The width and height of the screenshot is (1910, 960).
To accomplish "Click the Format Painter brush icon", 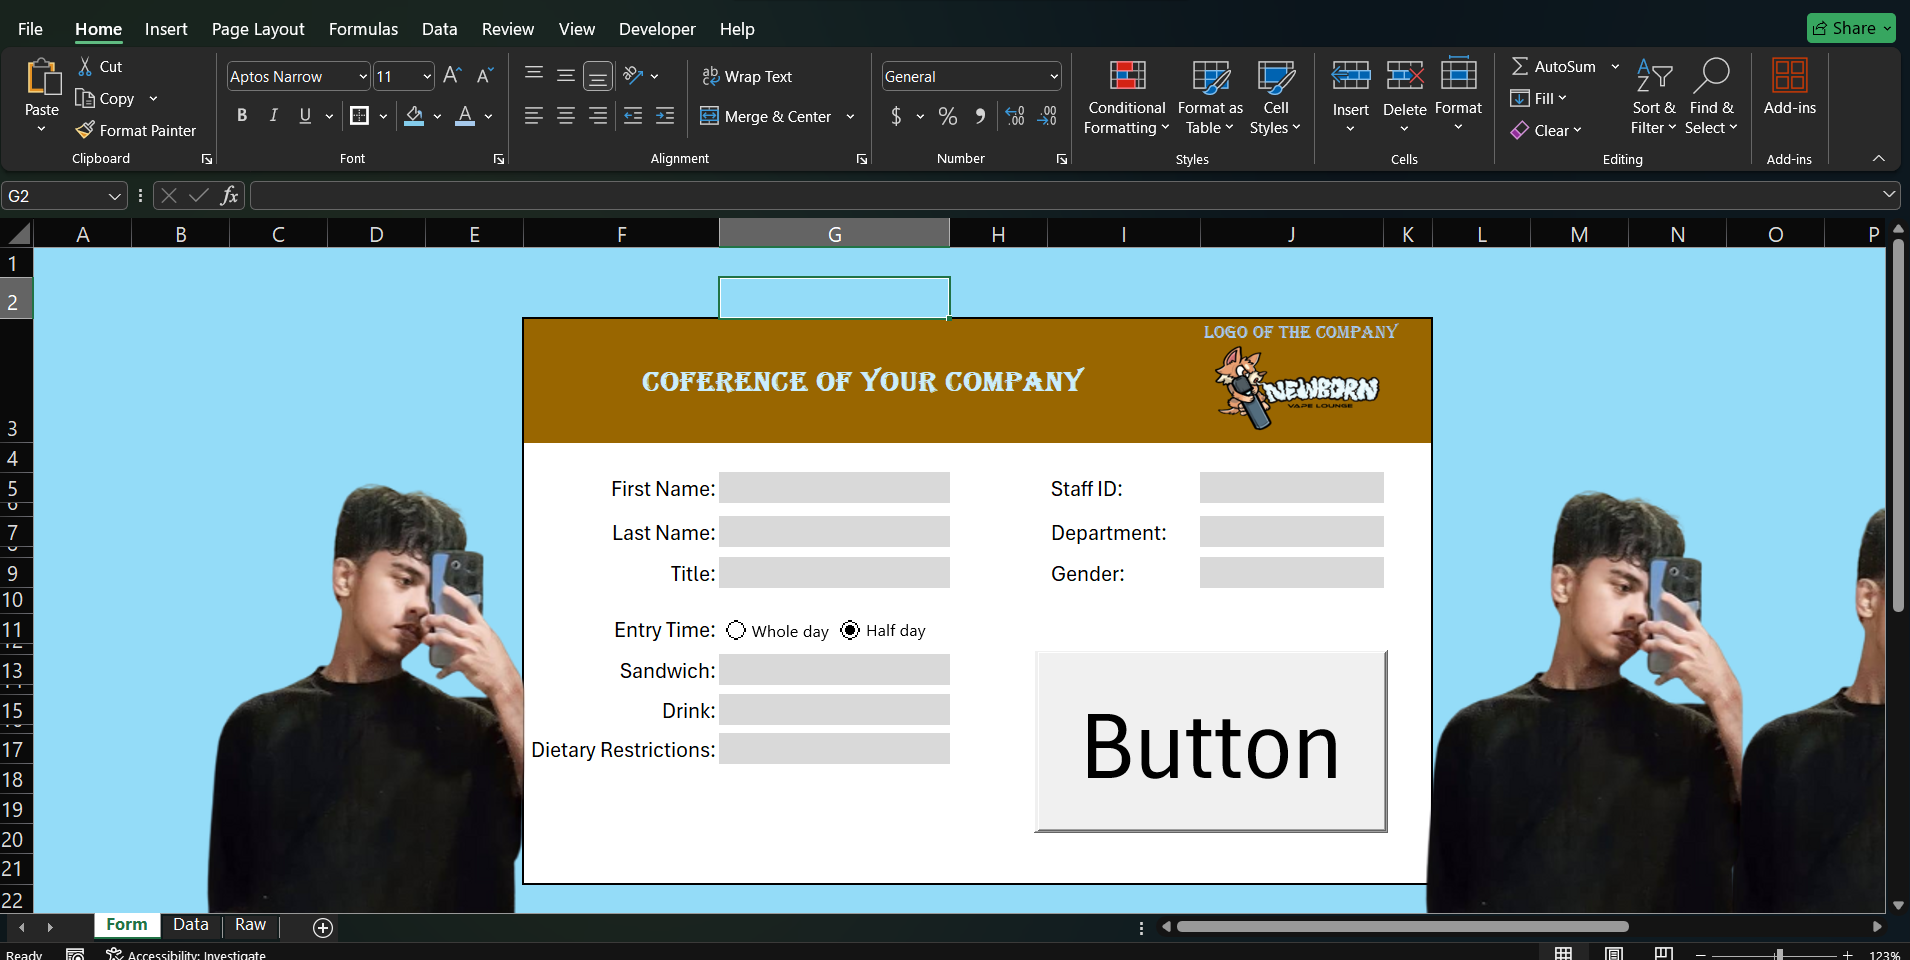I will coord(86,130).
